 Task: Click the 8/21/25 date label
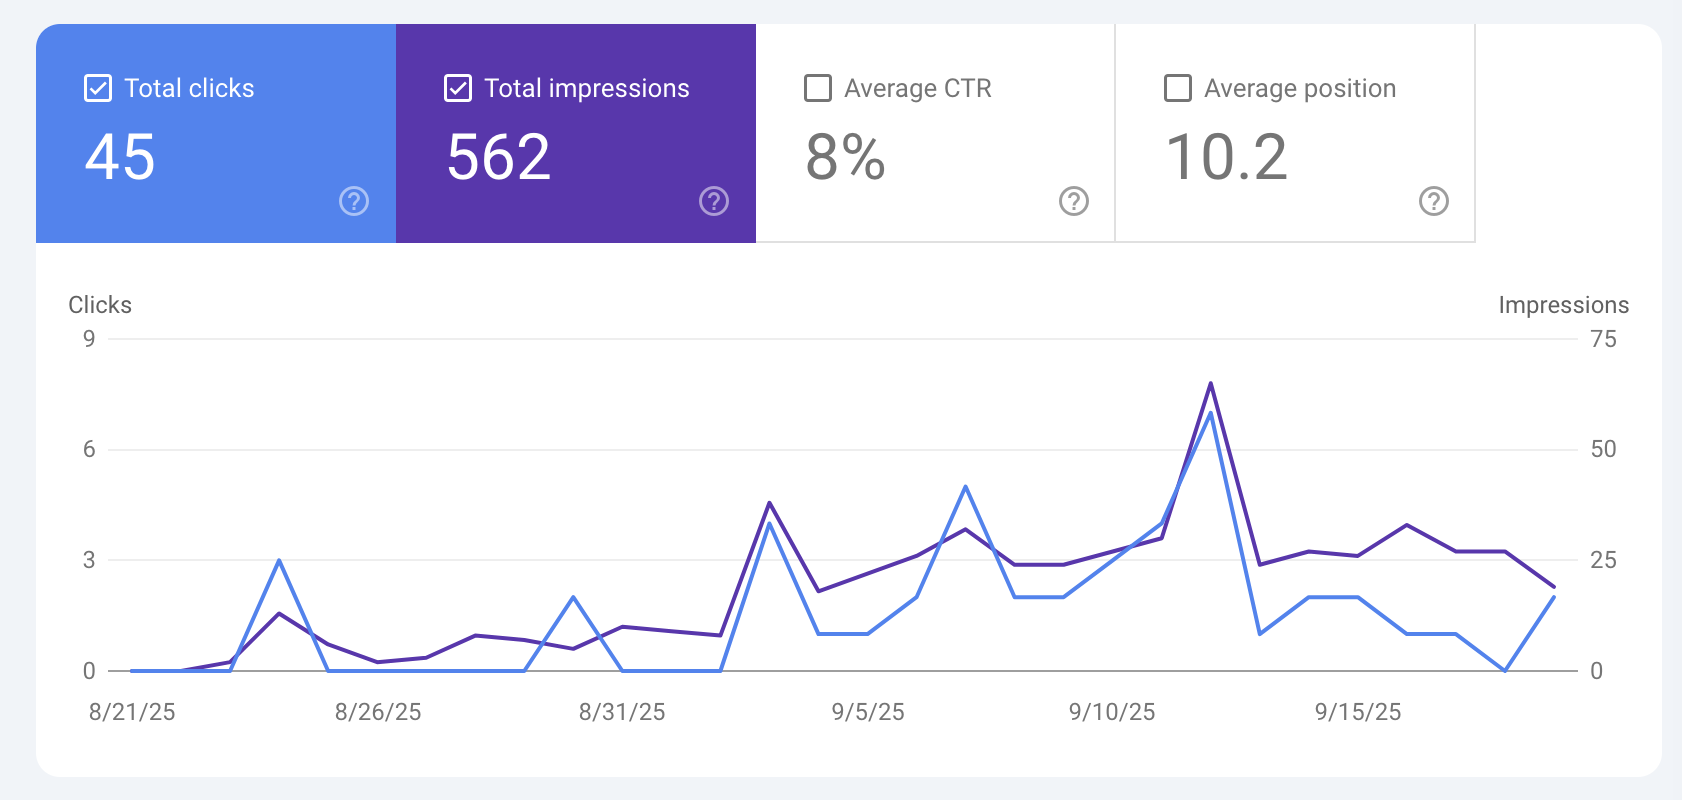pyautogui.click(x=132, y=712)
